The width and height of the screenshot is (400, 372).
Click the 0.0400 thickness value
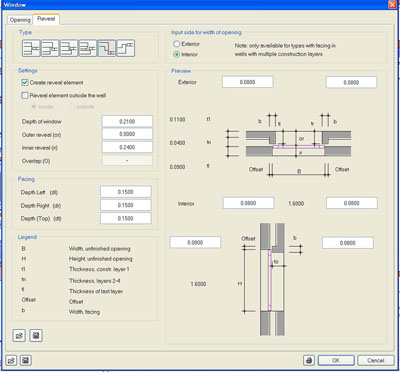tap(178, 143)
